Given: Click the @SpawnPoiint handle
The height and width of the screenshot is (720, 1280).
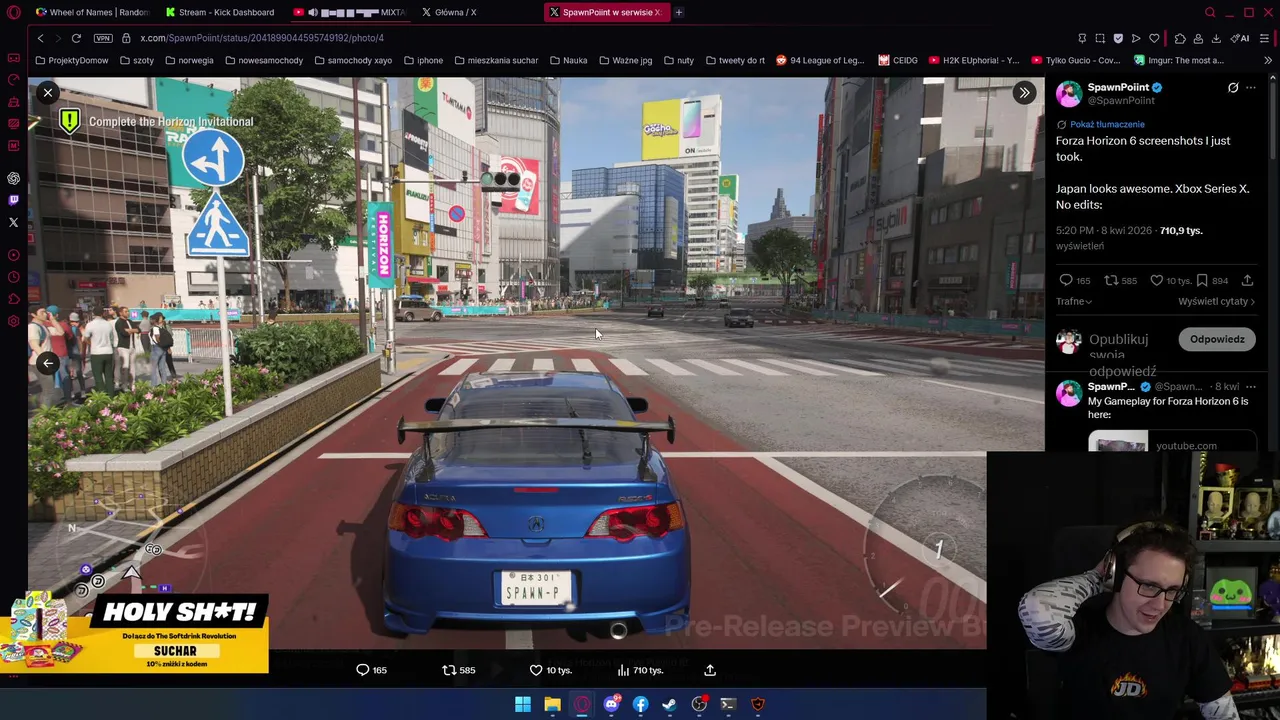Looking at the screenshot, I should 1121,101.
